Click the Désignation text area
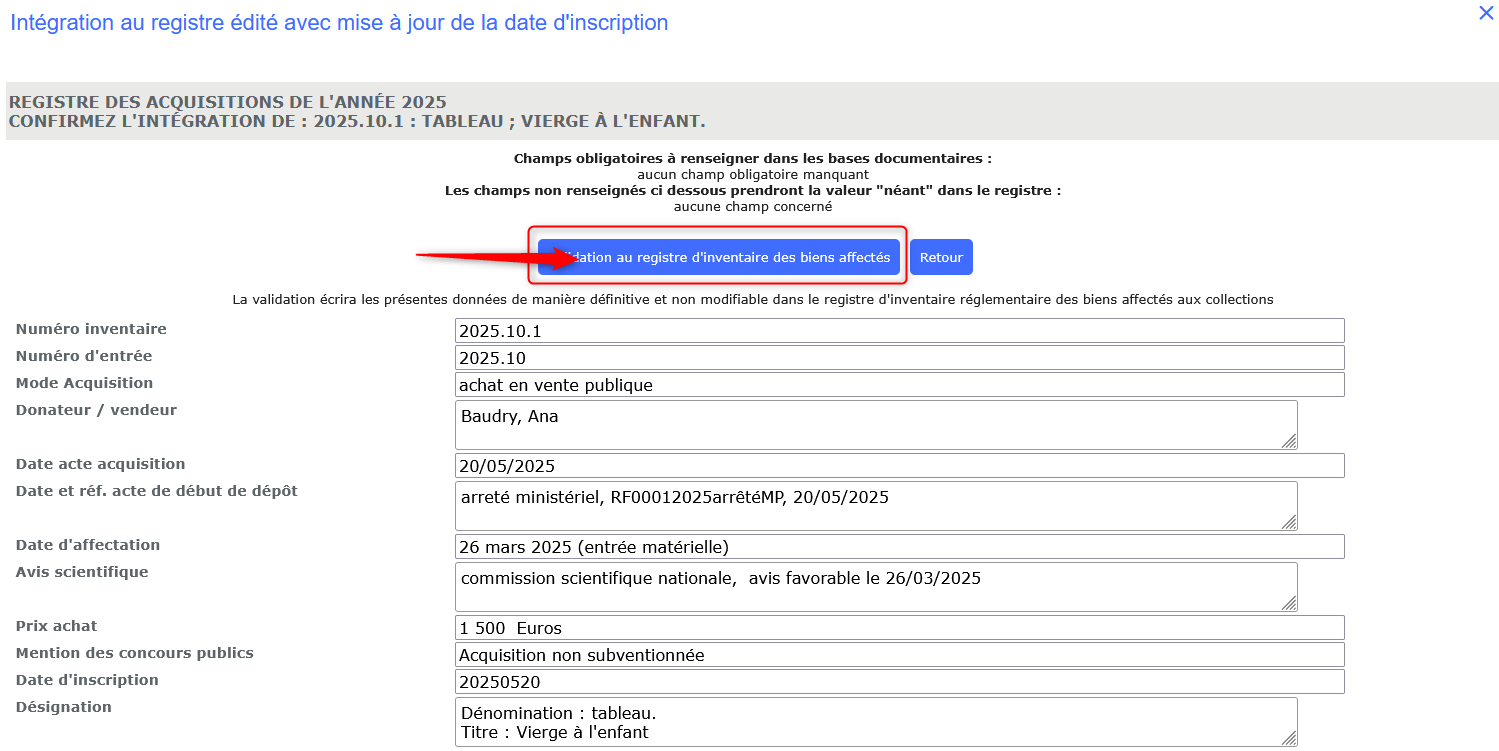This screenshot has width=1499, height=751. pyautogui.click(x=876, y=722)
